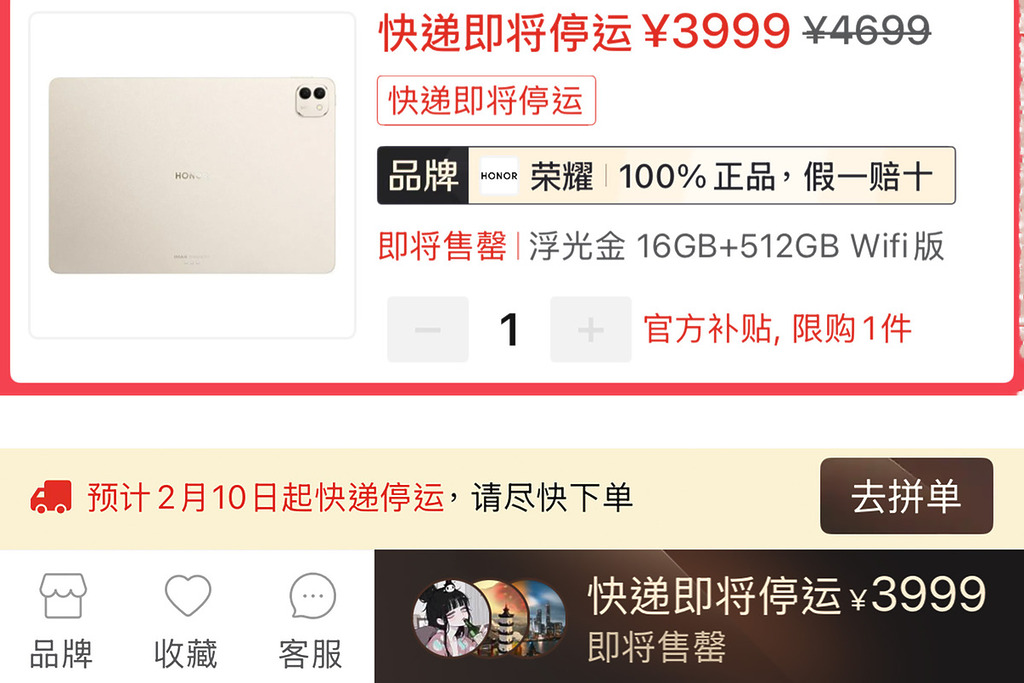Open 客服 chat bubble icon
Image resolution: width=1024 pixels, height=683 pixels.
pyautogui.click(x=312, y=596)
